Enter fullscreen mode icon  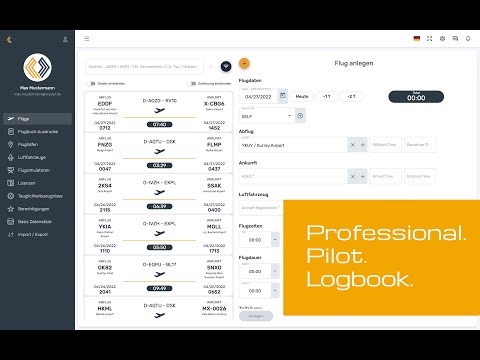pyautogui.click(x=430, y=39)
